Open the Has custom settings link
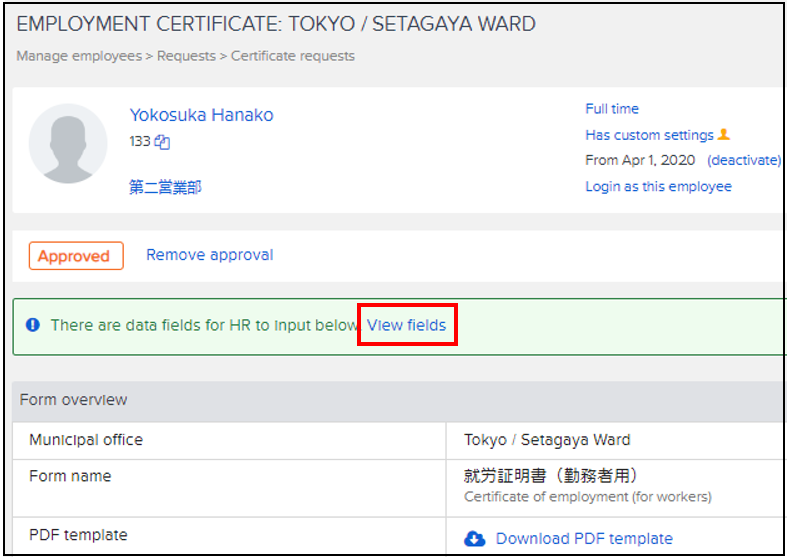The height and width of the screenshot is (557, 787). tap(649, 135)
